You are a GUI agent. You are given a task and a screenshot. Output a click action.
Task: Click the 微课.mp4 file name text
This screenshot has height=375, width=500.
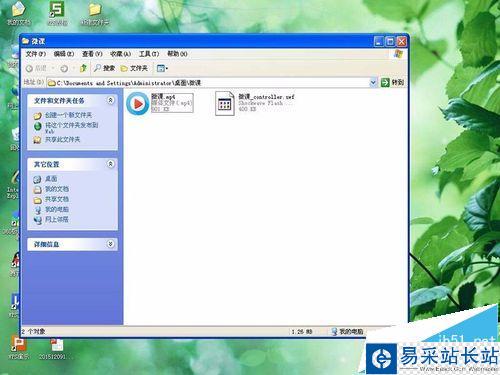point(163,97)
